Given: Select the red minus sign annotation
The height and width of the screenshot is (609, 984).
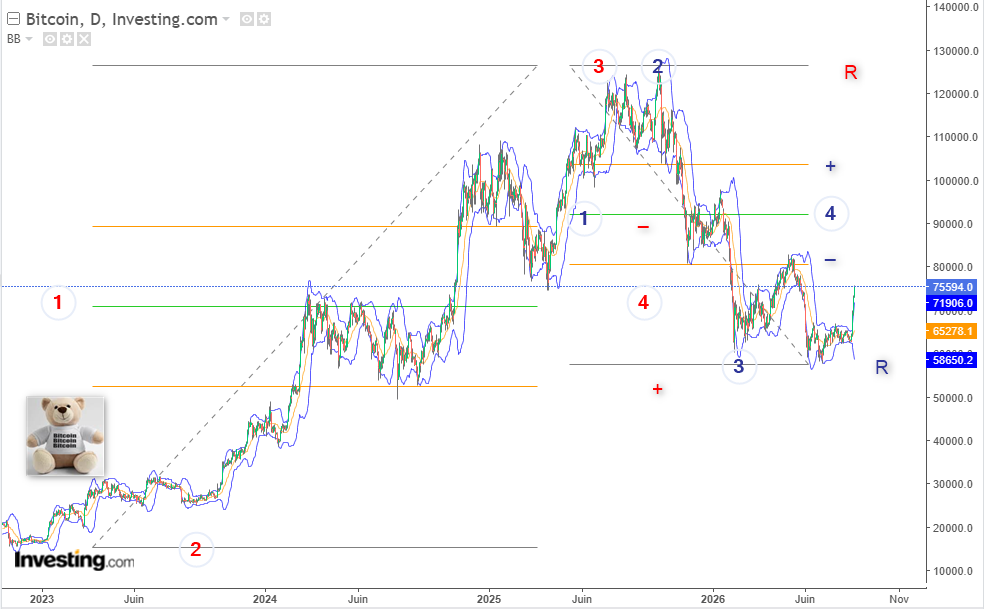Looking at the screenshot, I should [643, 227].
